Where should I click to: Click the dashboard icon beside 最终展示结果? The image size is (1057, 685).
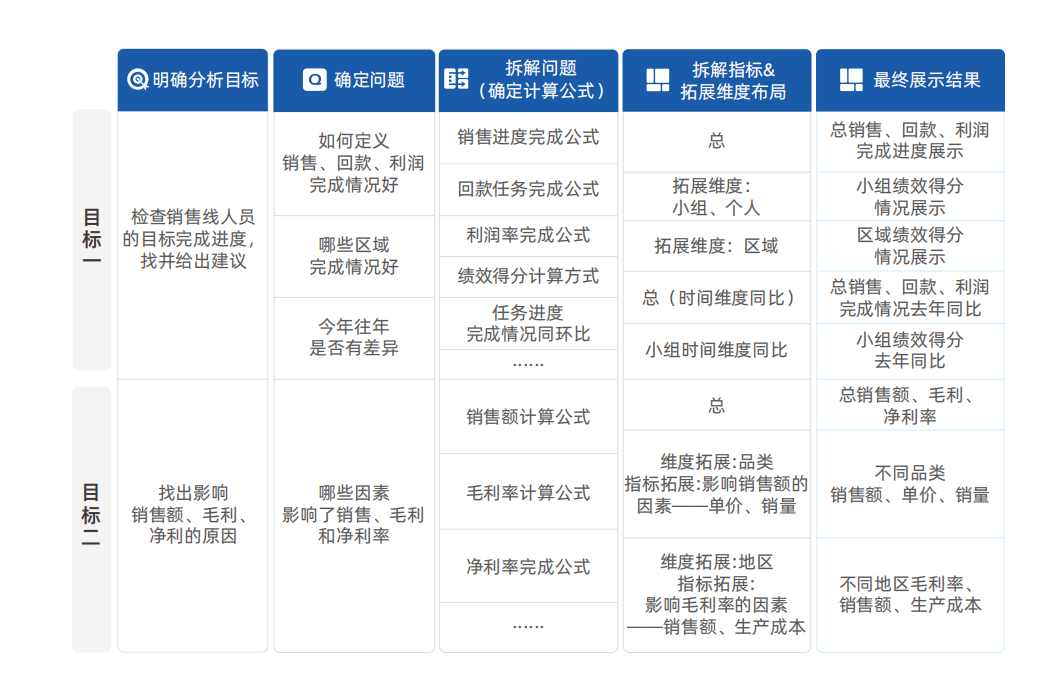(x=851, y=80)
